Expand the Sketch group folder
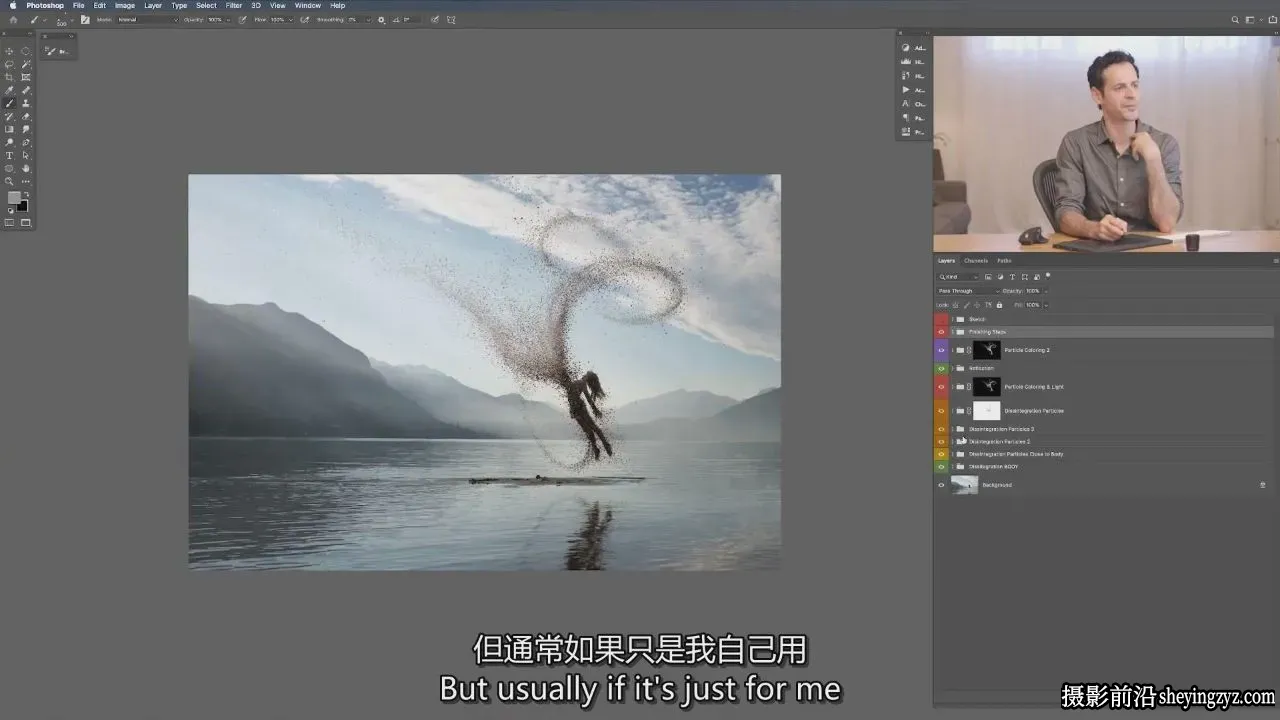The width and height of the screenshot is (1280, 720). pos(952,319)
